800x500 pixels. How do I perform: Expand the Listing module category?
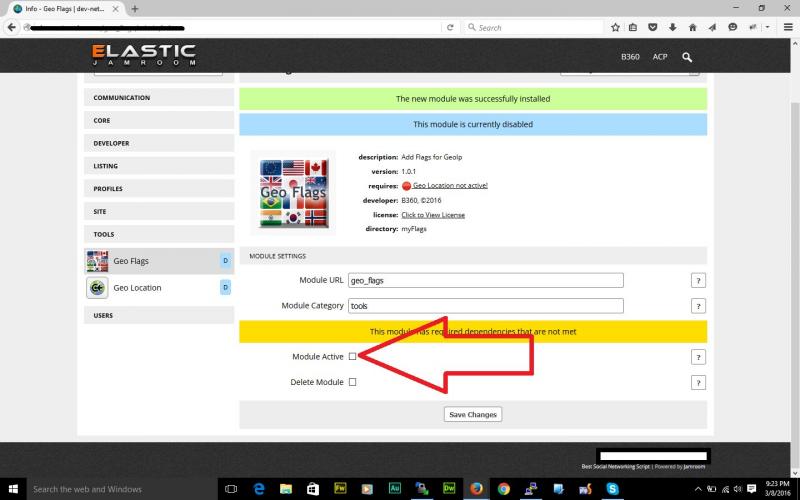point(159,166)
